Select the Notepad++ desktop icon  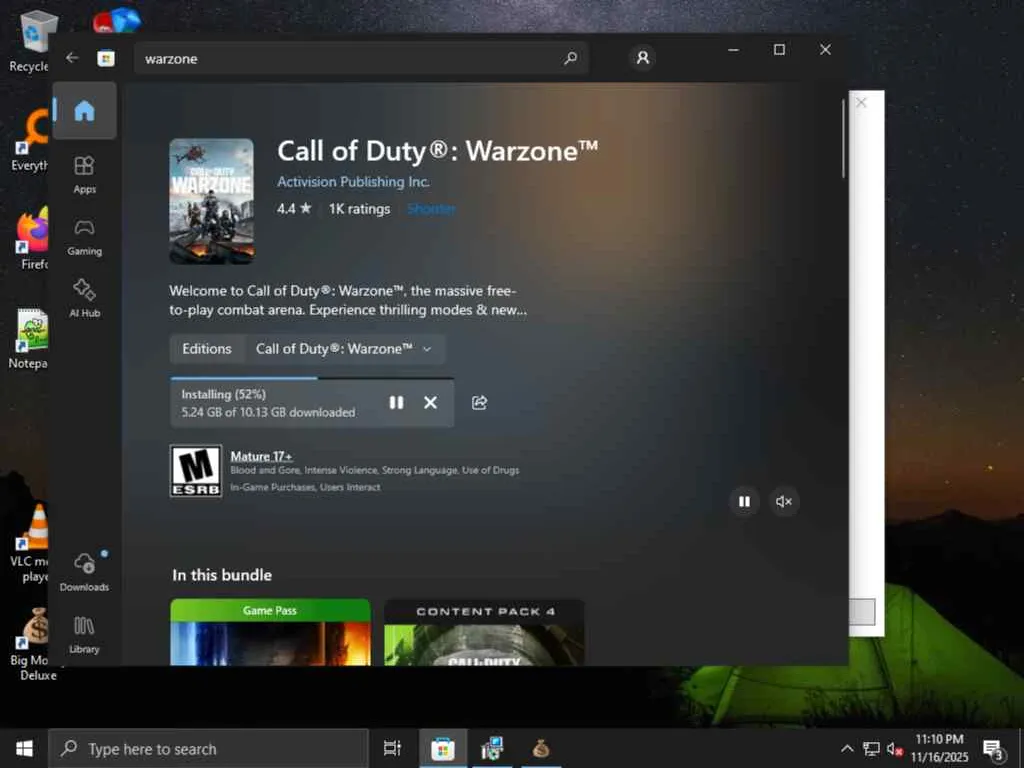30,340
